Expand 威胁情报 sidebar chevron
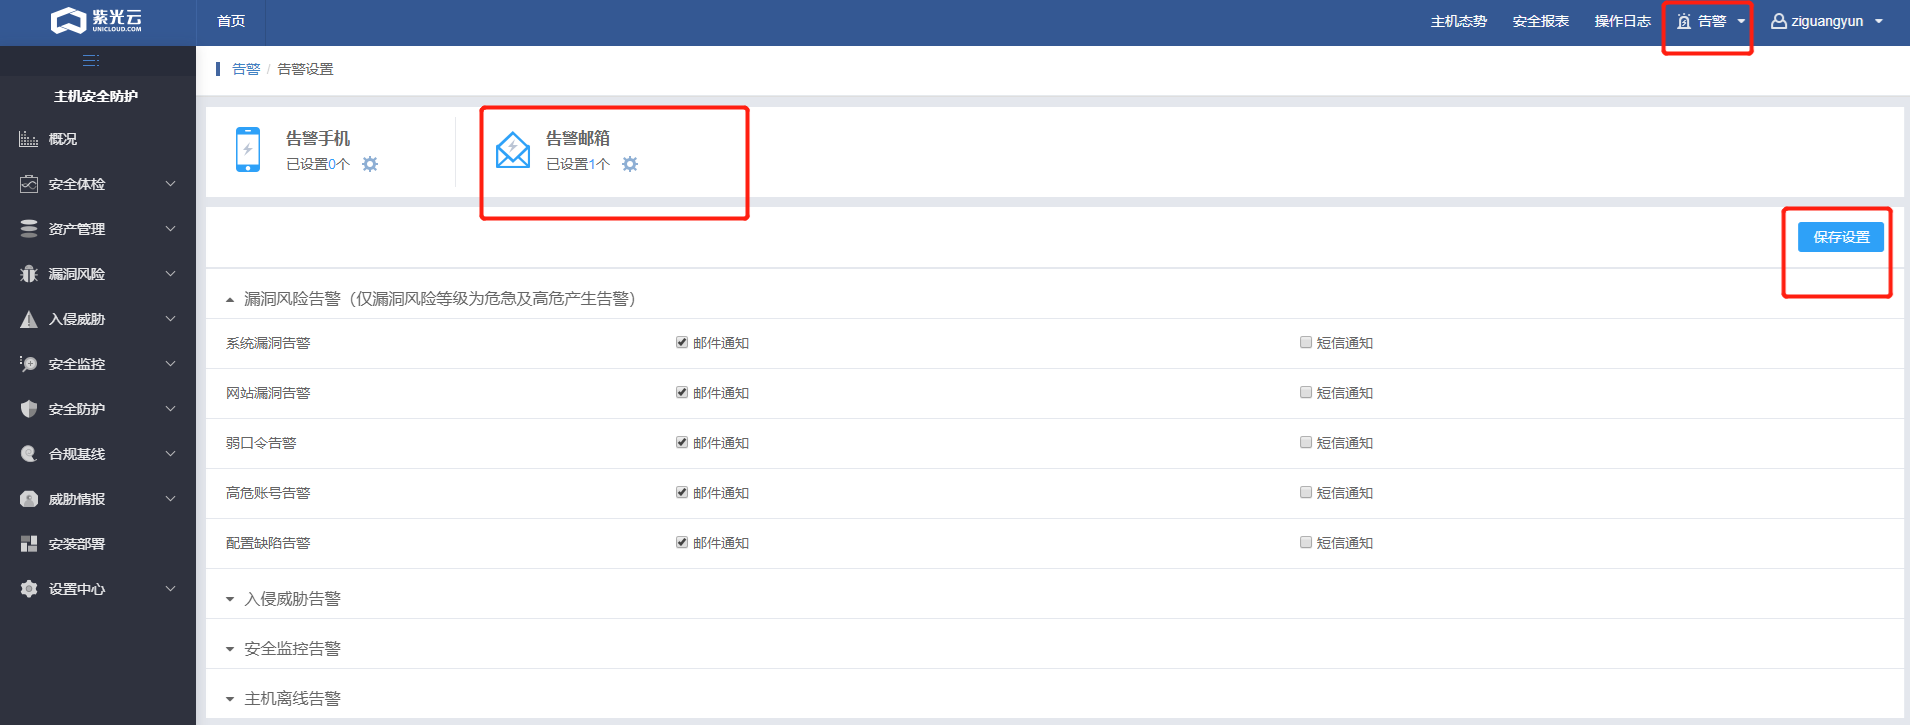This screenshot has width=1910, height=725. point(170,499)
